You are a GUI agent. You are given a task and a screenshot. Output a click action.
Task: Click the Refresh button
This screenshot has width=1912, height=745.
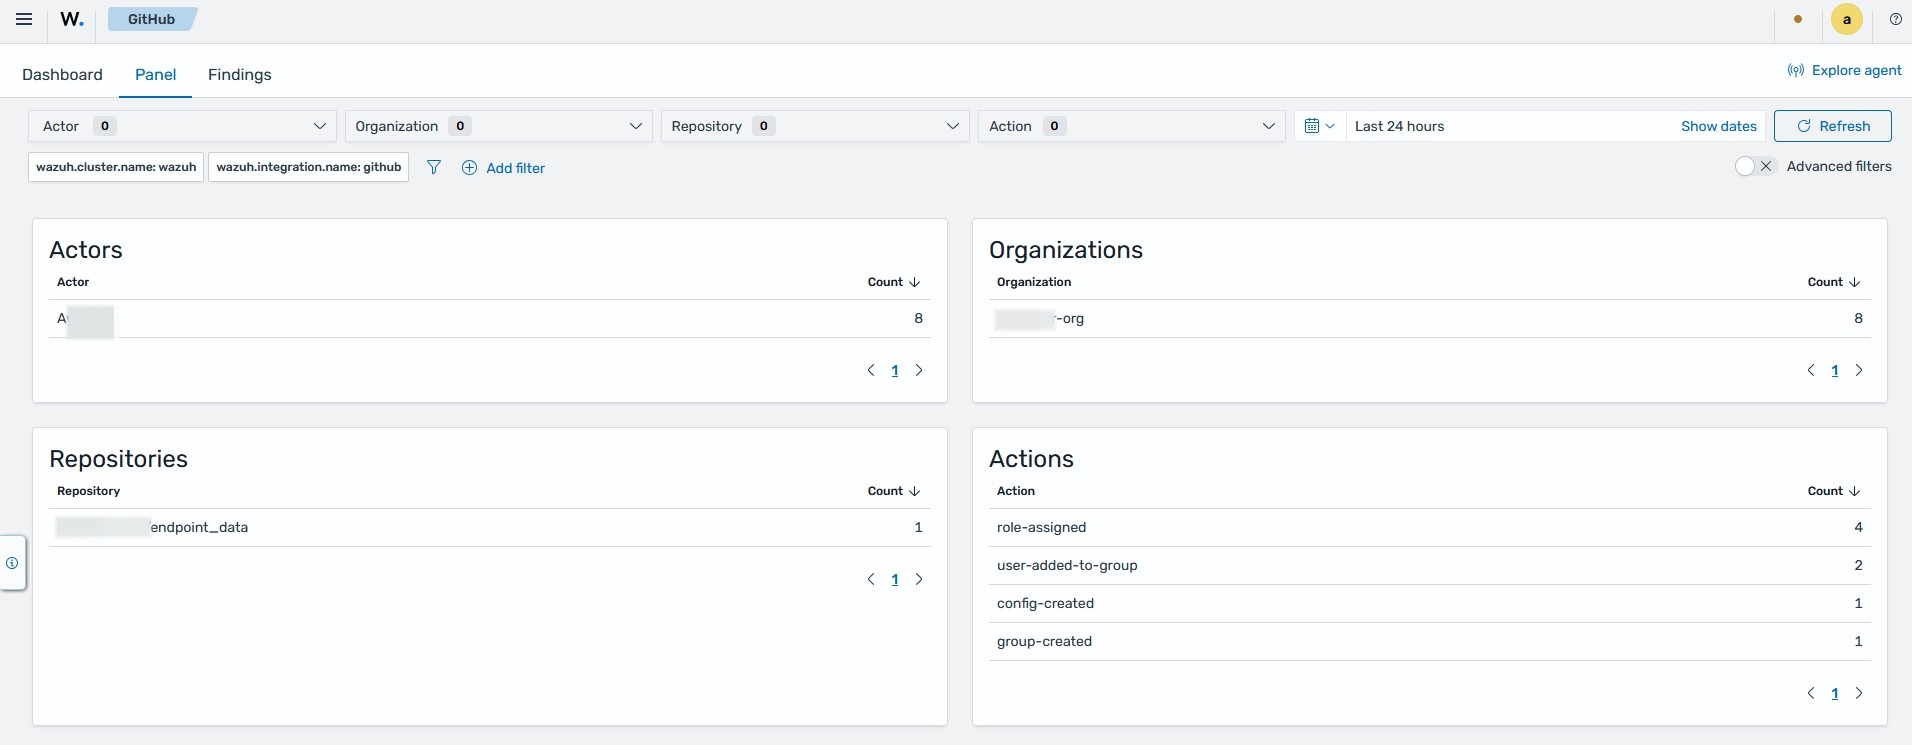(1833, 126)
